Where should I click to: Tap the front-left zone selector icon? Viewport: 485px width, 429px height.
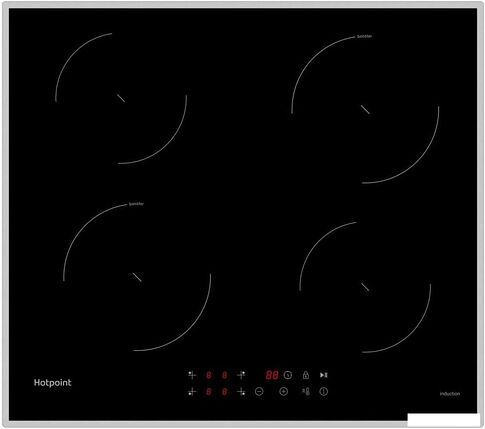click(192, 391)
